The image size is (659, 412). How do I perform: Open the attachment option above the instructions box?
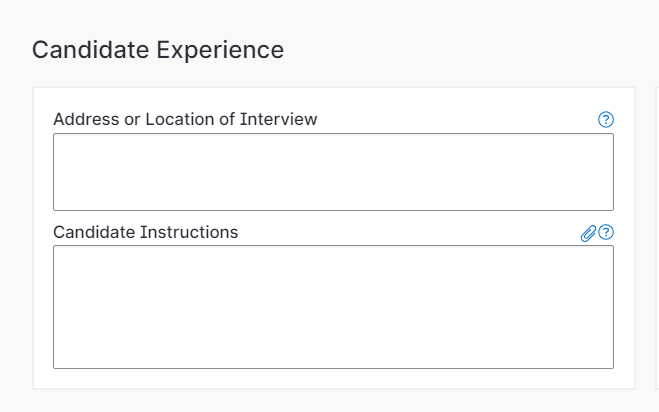588,233
